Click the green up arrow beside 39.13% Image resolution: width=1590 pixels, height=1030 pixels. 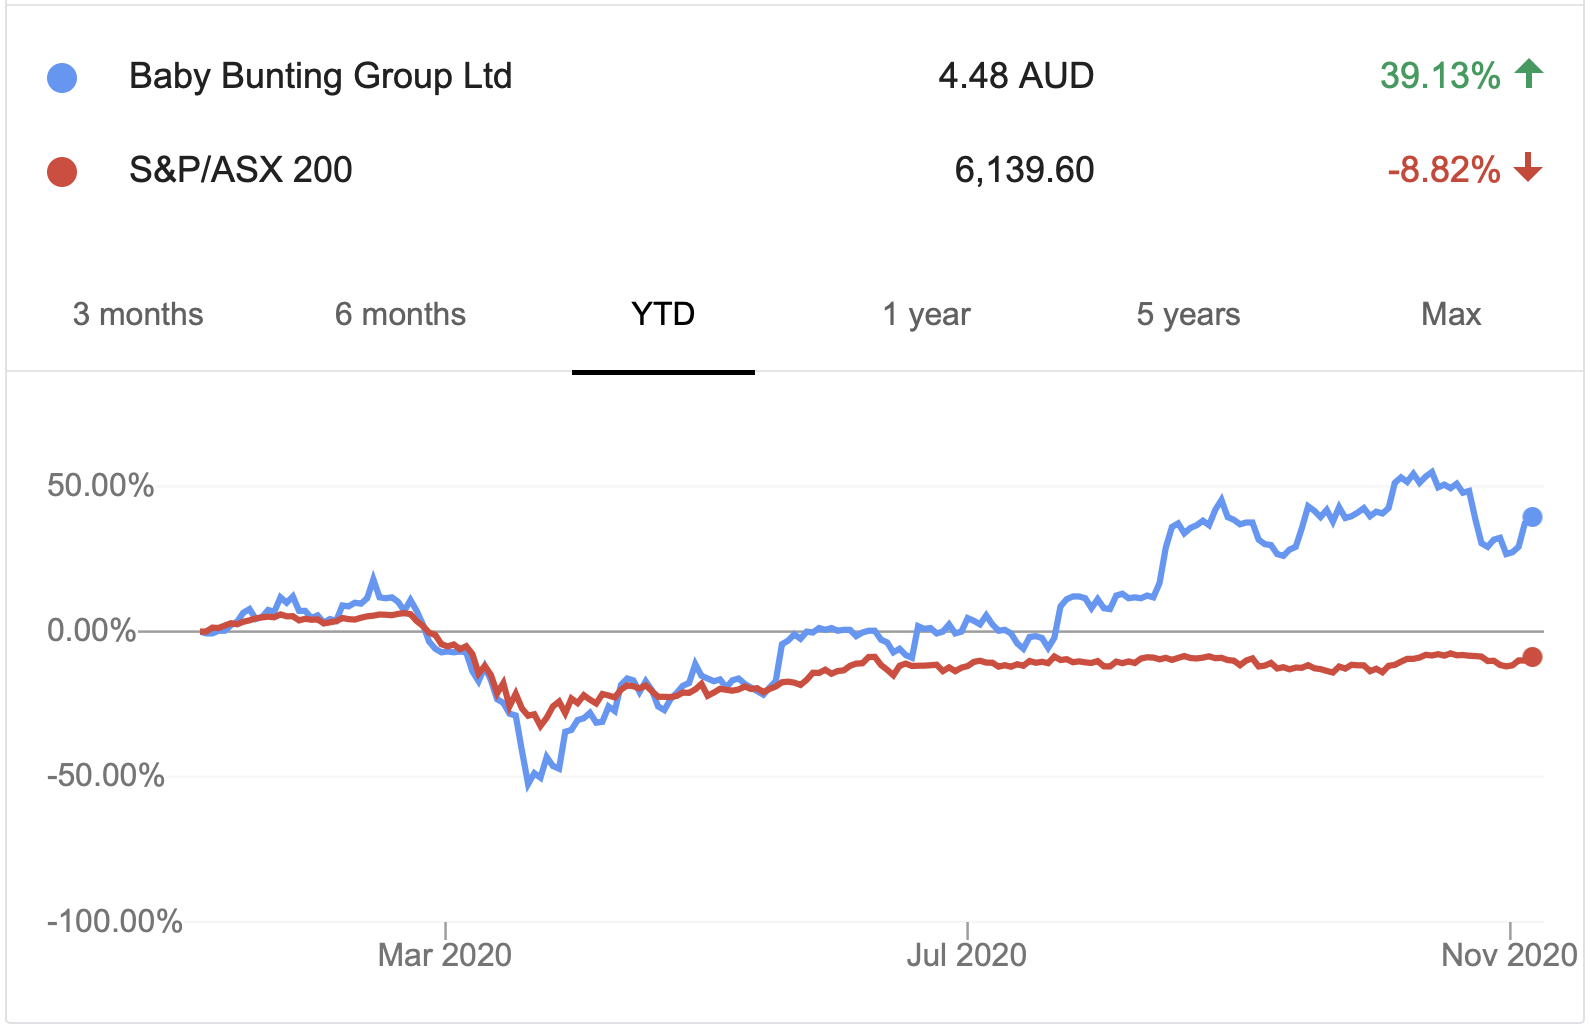[1529, 74]
